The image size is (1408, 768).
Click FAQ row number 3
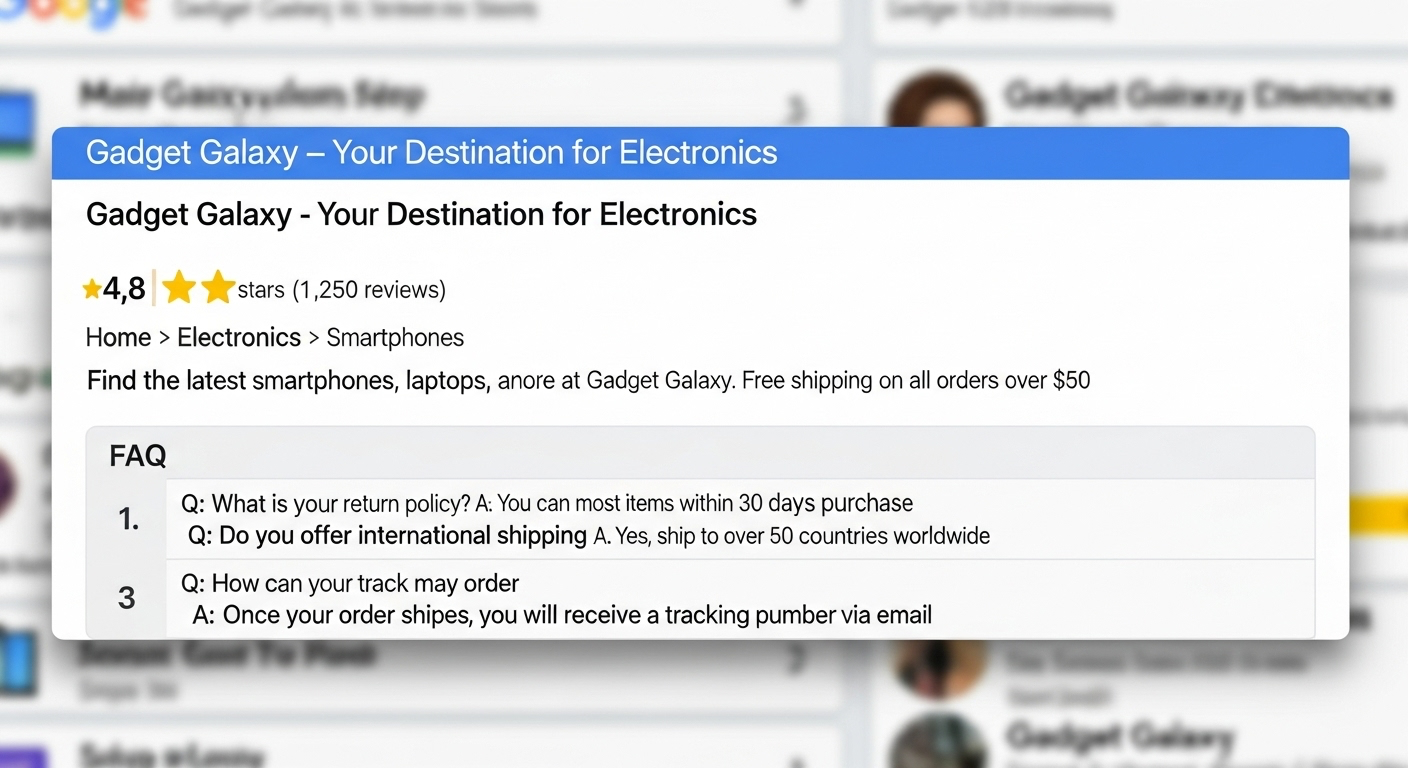(127, 598)
